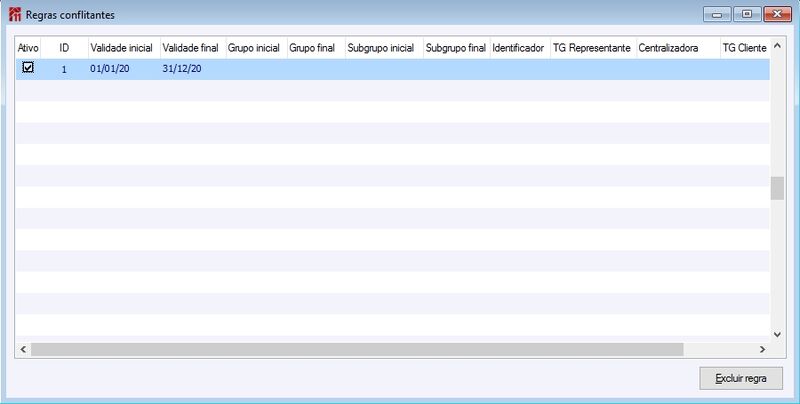Click the TG Representante column header
The image size is (800, 404).
pos(593,48)
